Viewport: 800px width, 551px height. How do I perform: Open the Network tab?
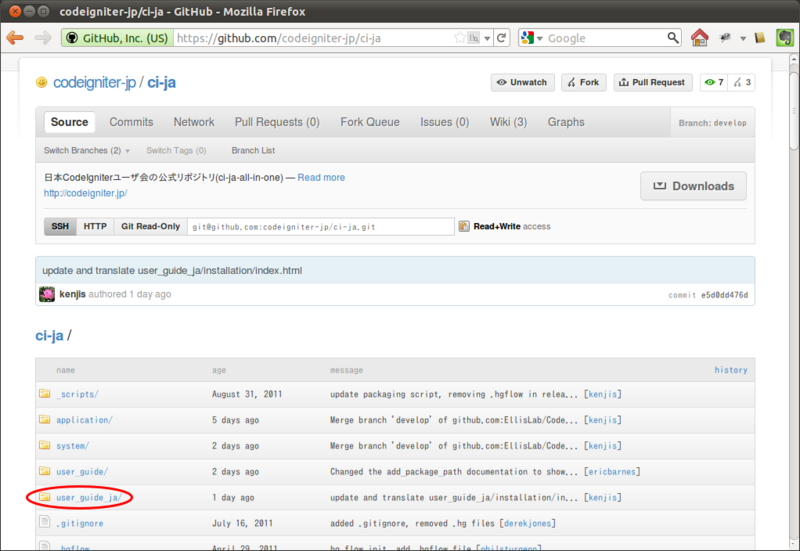pos(194,122)
